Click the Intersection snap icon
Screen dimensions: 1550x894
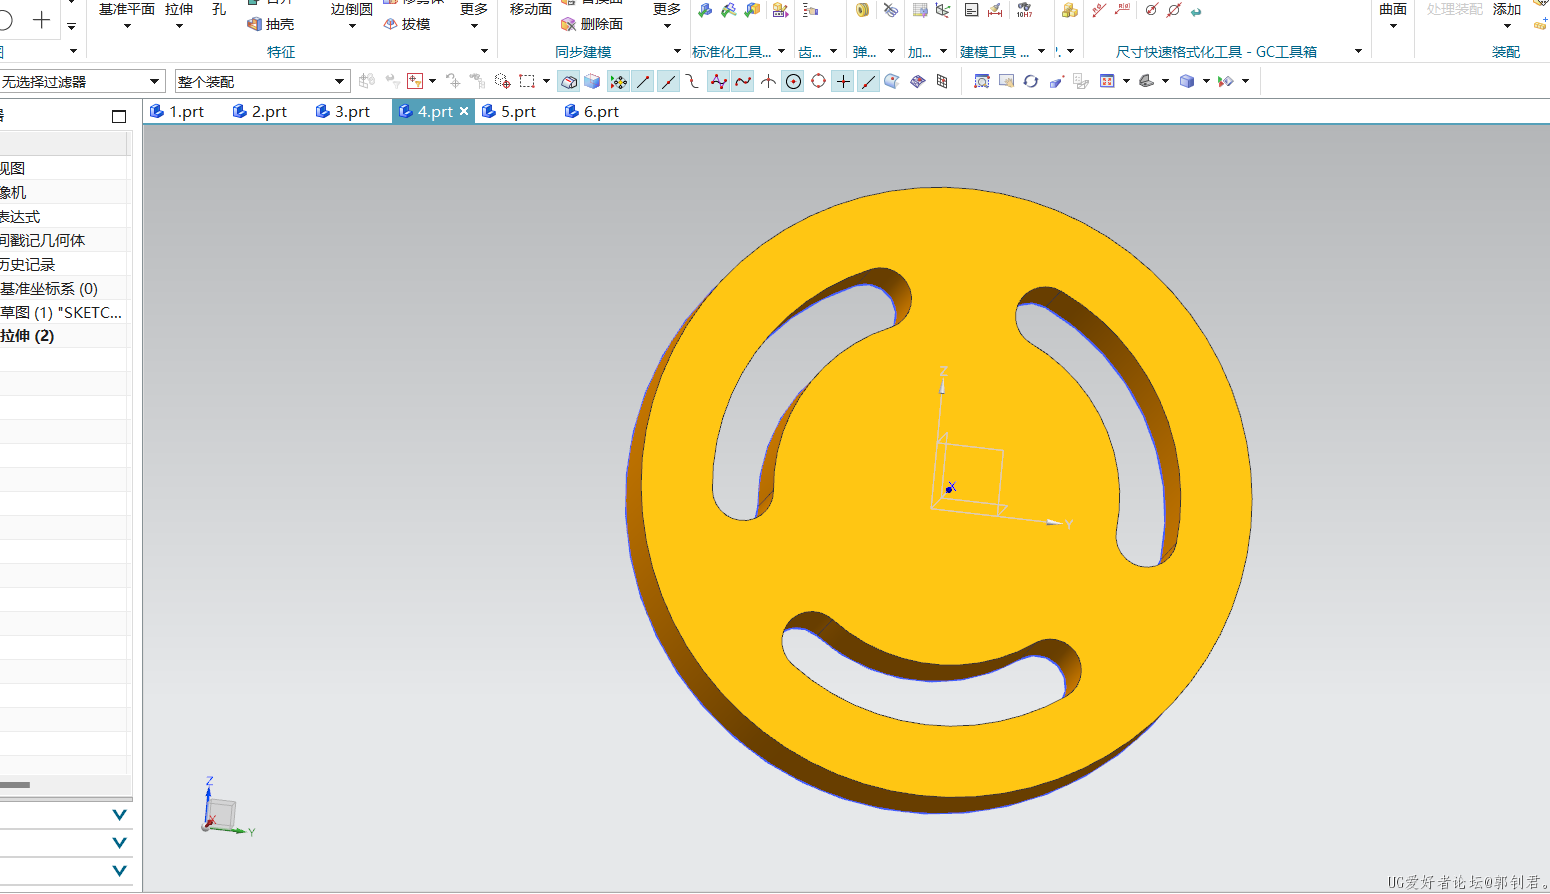[x=768, y=81]
